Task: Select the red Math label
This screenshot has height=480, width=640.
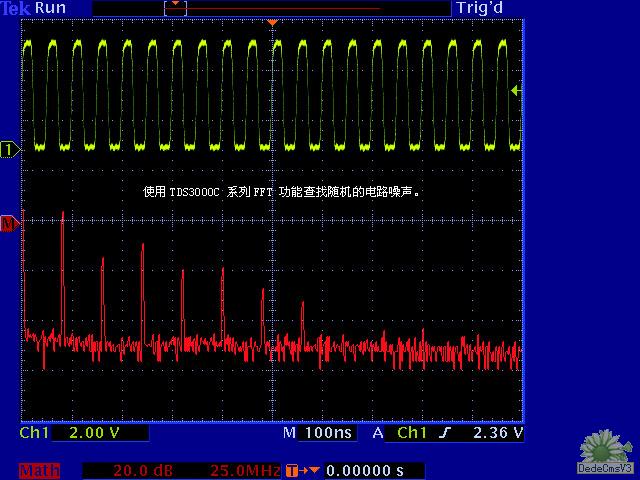Action: click(40, 470)
